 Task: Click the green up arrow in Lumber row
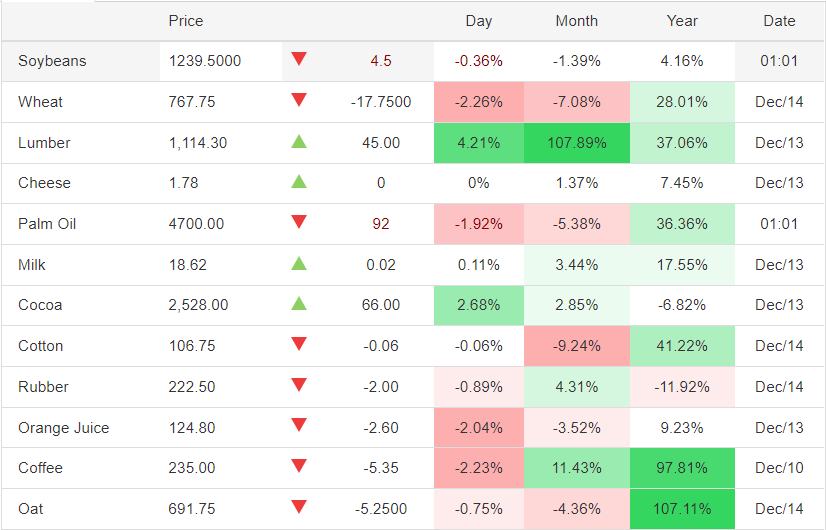pos(299,141)
